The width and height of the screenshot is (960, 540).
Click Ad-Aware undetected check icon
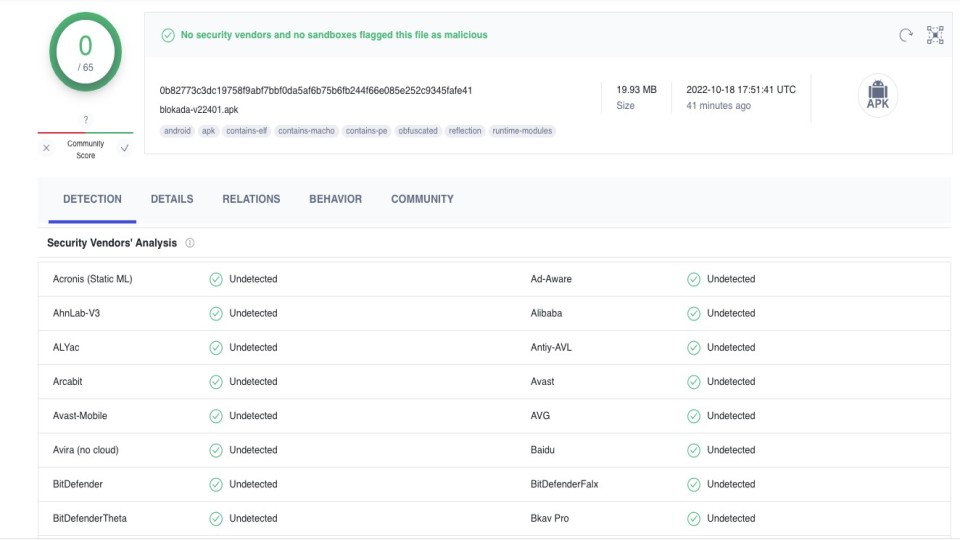click(x=693, y=280)
